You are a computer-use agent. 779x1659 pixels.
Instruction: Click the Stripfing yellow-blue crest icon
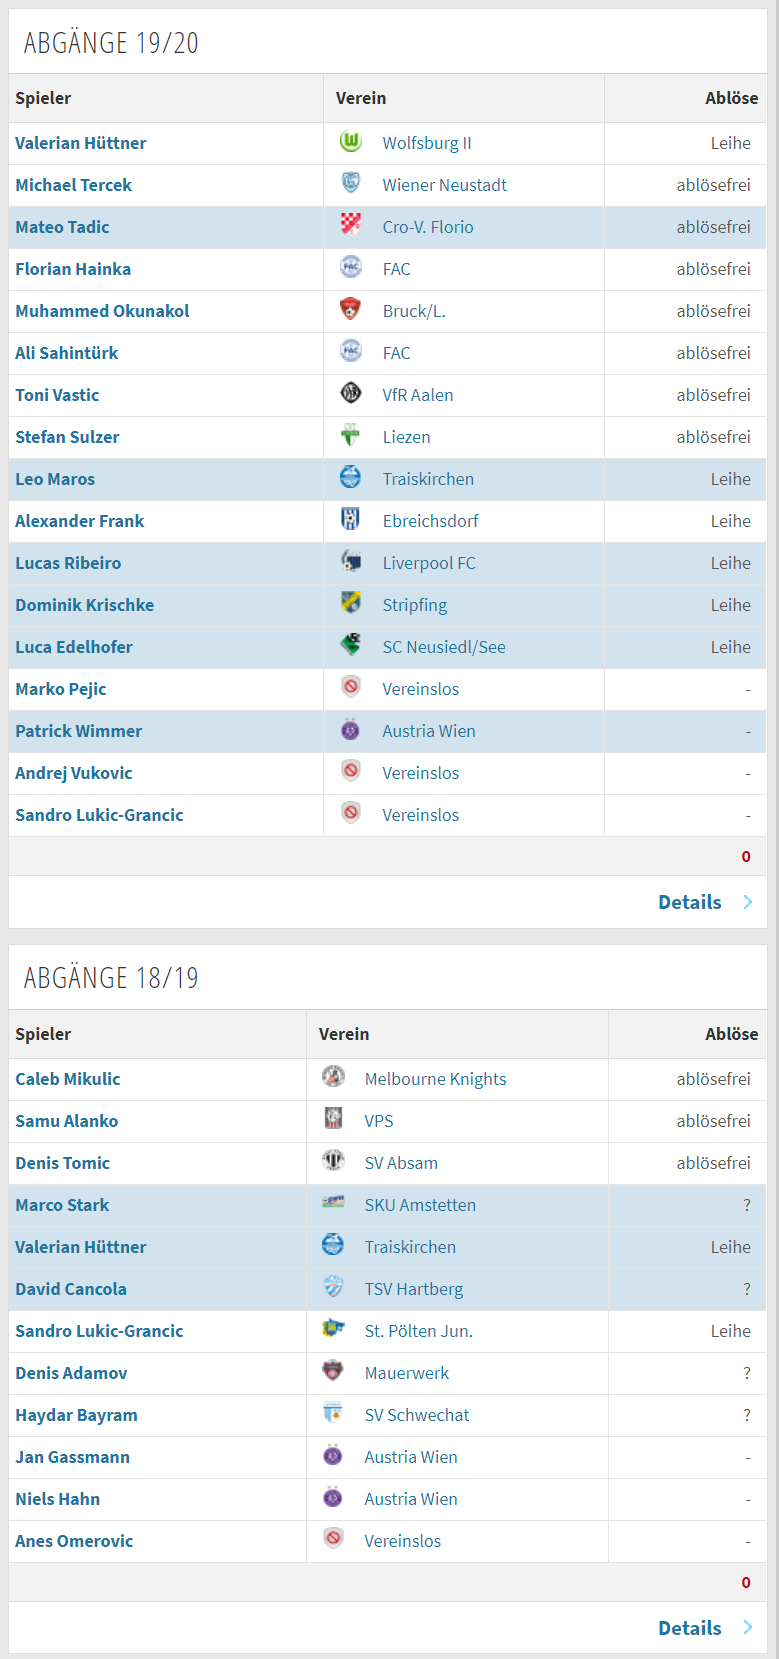351,604
